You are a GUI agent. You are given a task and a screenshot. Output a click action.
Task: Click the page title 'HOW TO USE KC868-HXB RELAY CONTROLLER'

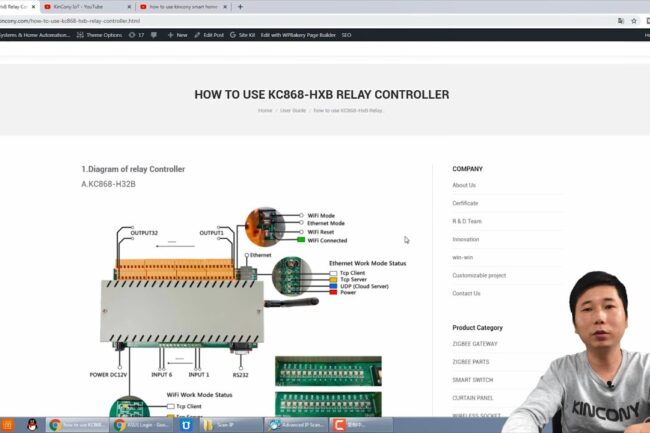322,94
